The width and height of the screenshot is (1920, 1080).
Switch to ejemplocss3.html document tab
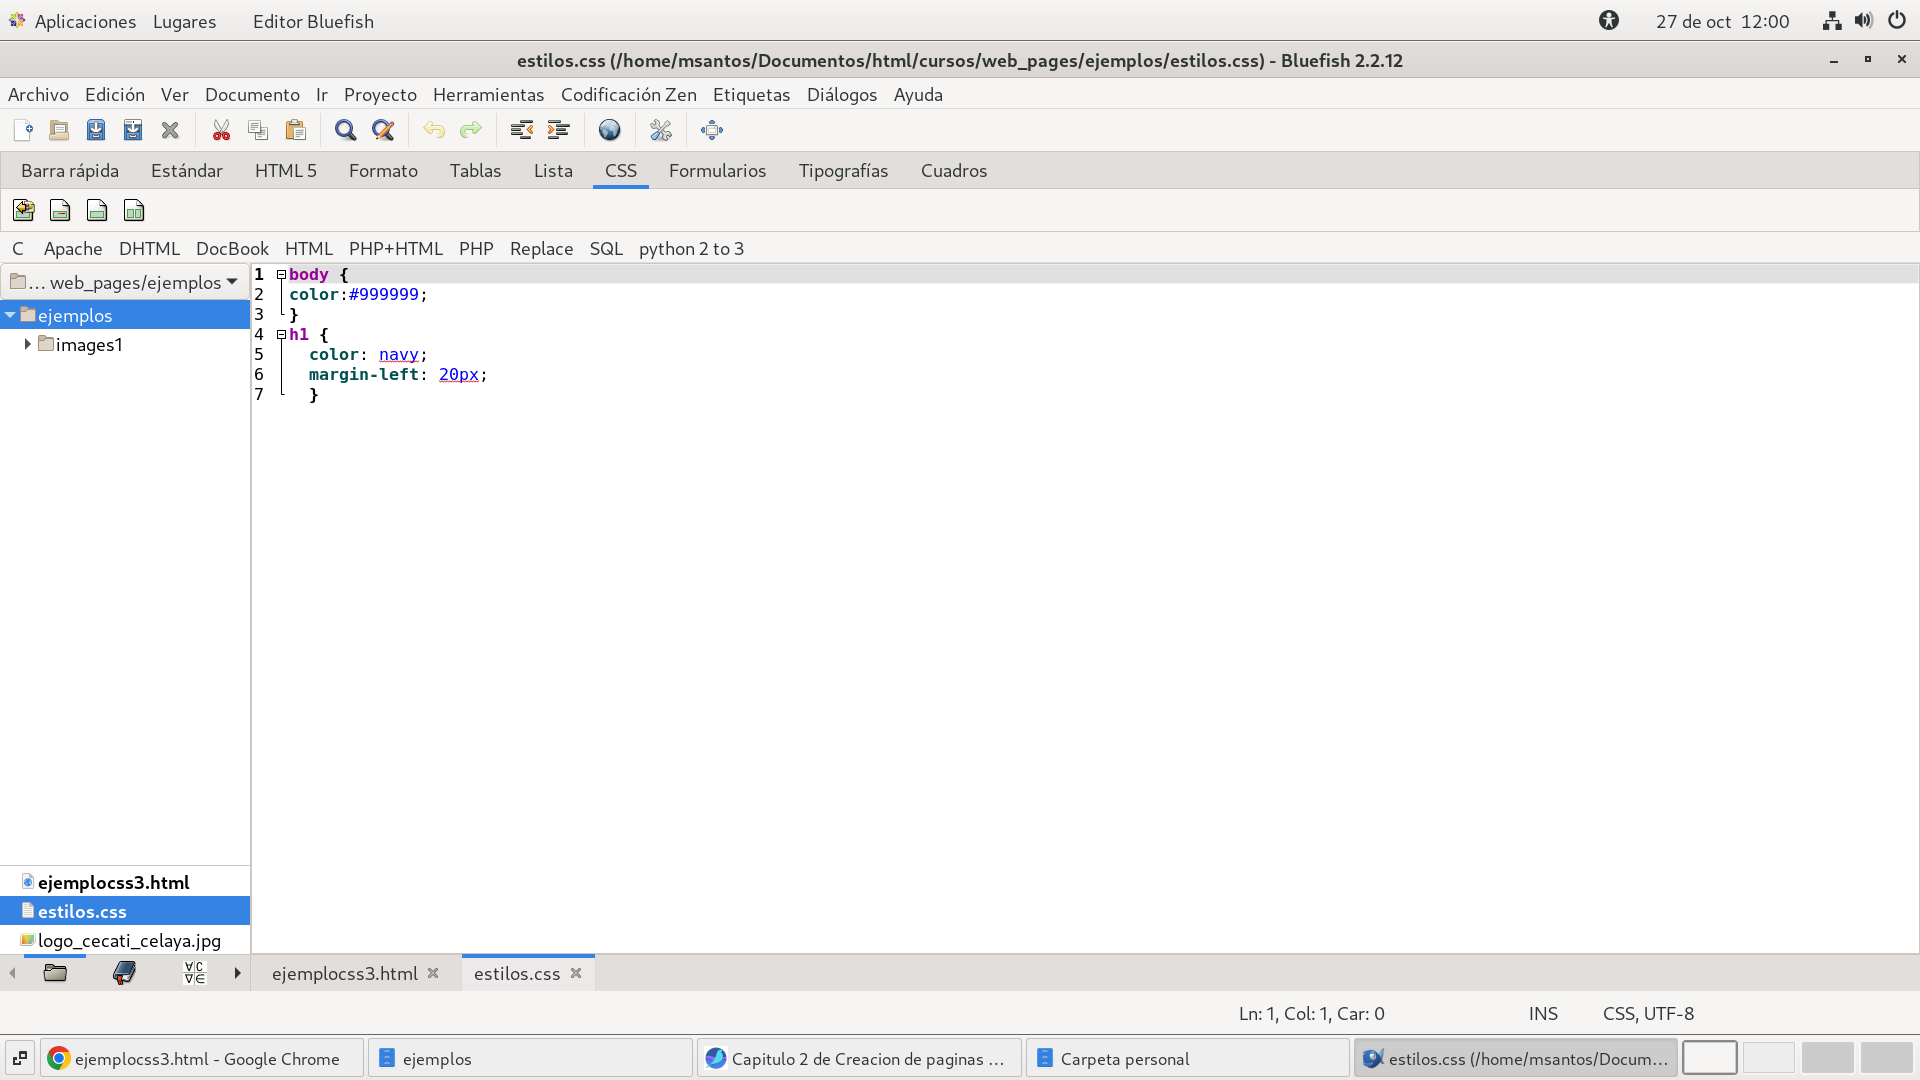(344, 973)
